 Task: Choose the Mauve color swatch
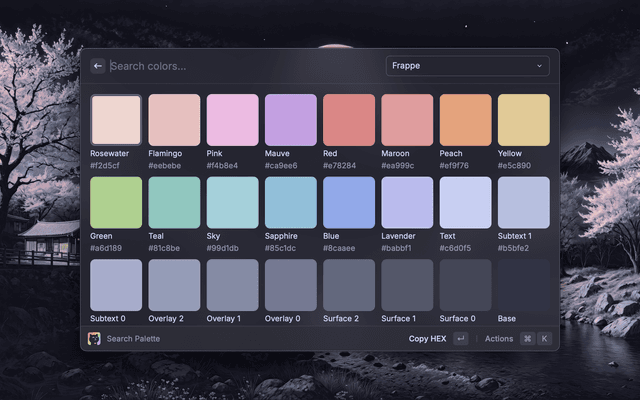point(291,120)
